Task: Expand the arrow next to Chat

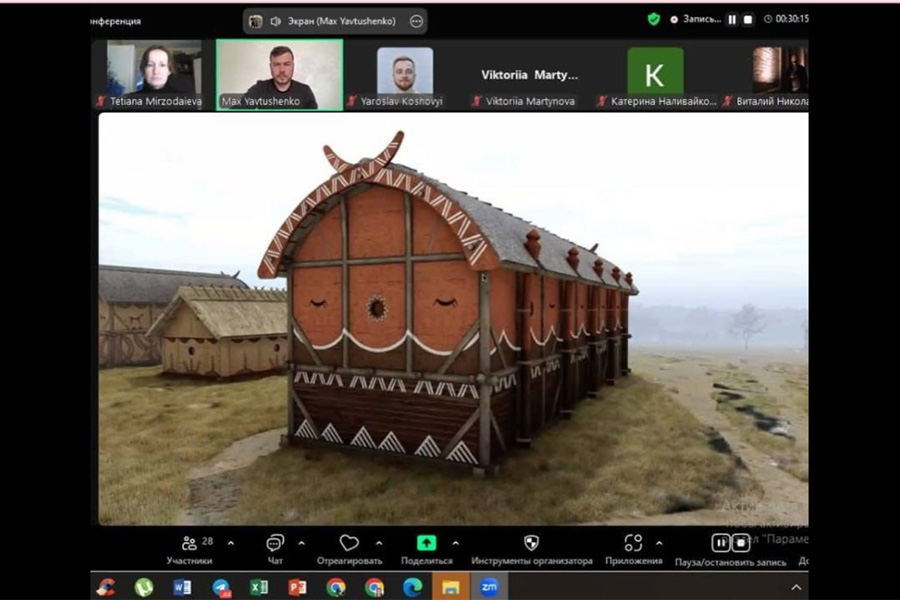Action: pyautogui.click(x=302, y=543)
